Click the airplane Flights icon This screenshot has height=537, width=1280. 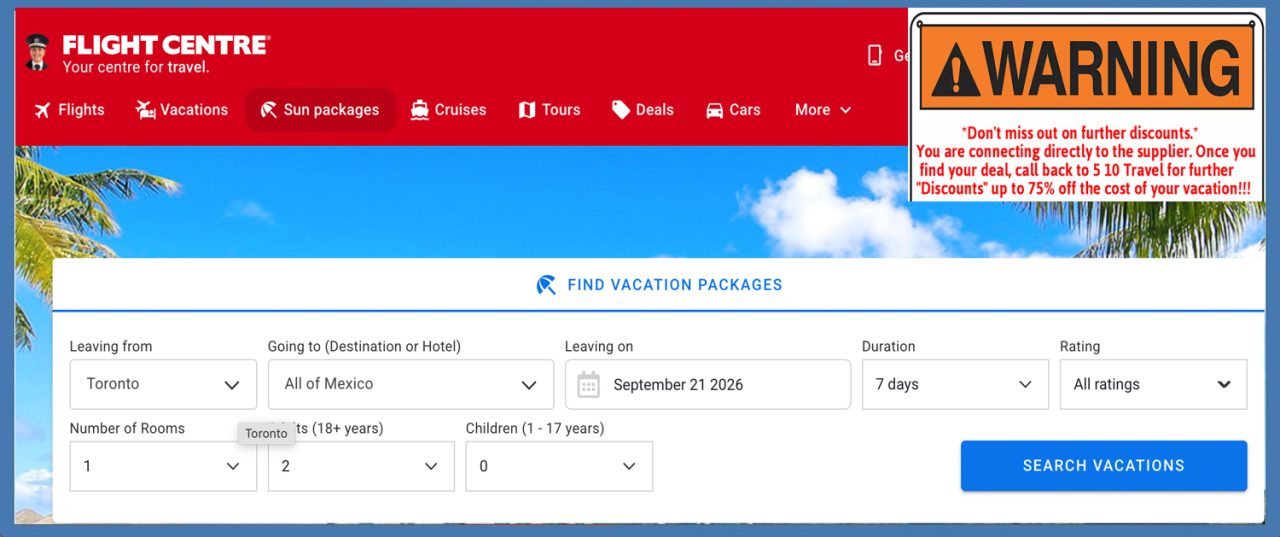click(42, 110)
